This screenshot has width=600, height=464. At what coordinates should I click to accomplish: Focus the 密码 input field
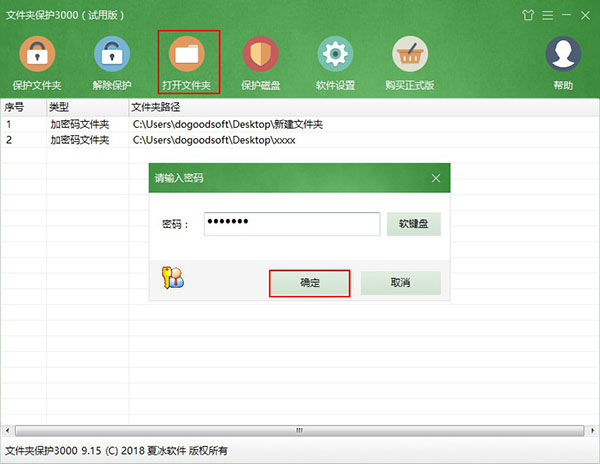[292, 224]
